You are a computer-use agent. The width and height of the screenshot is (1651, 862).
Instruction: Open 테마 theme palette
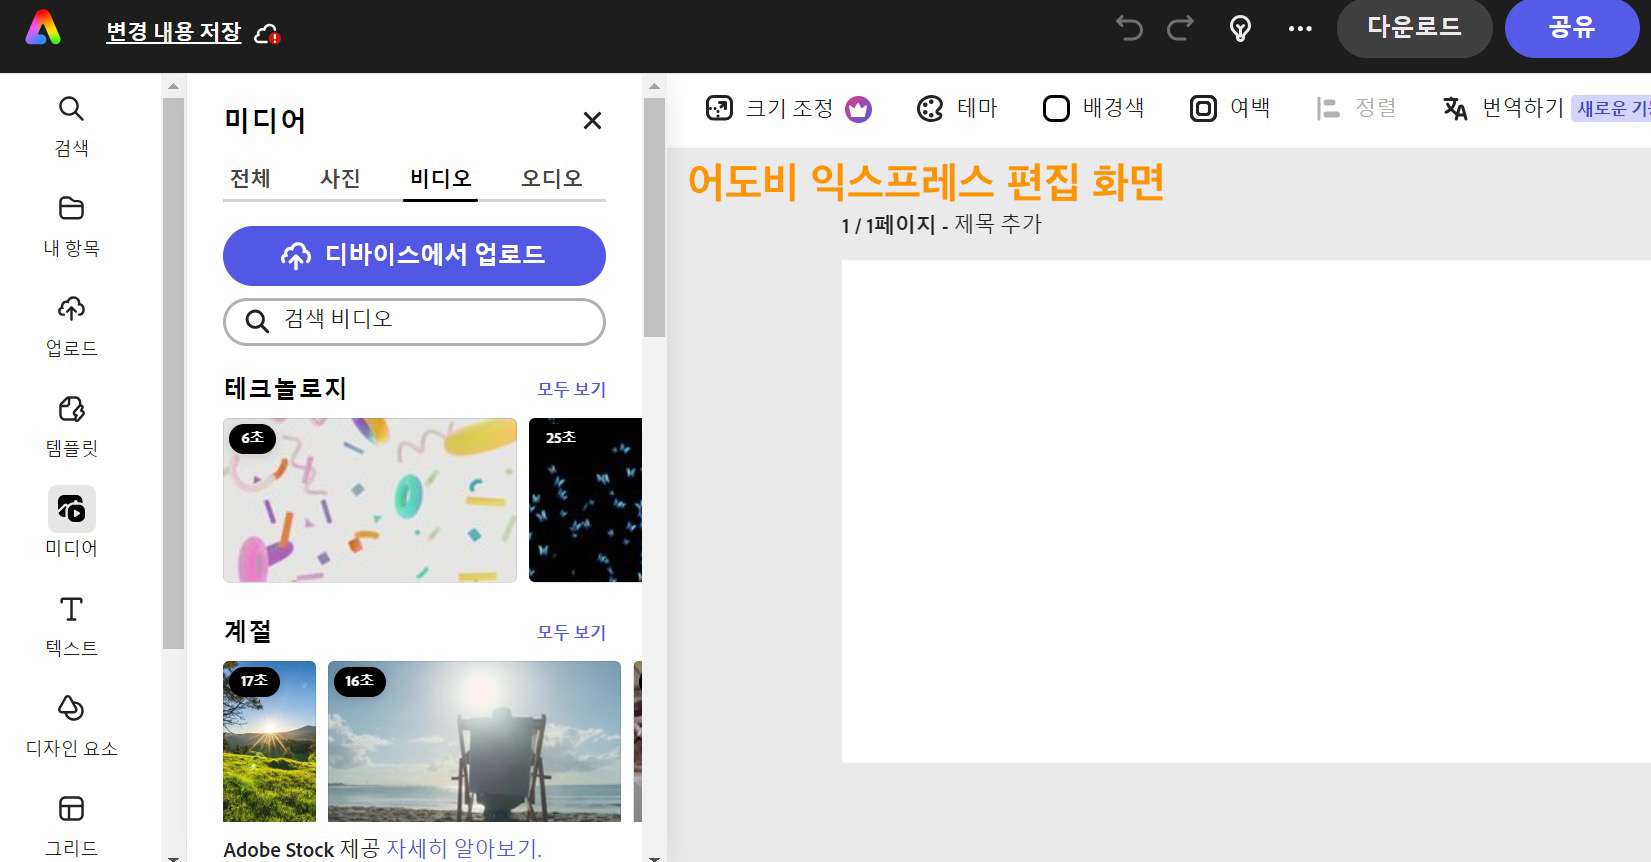click(x=957, y=108)
